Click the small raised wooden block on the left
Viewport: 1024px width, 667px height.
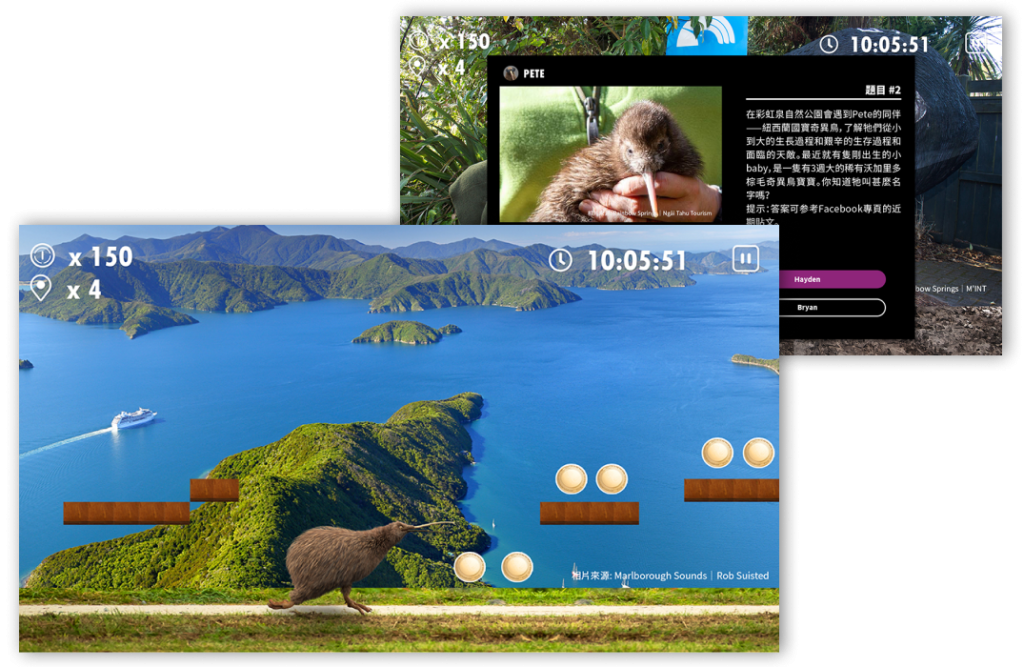[x=214, y=490]
